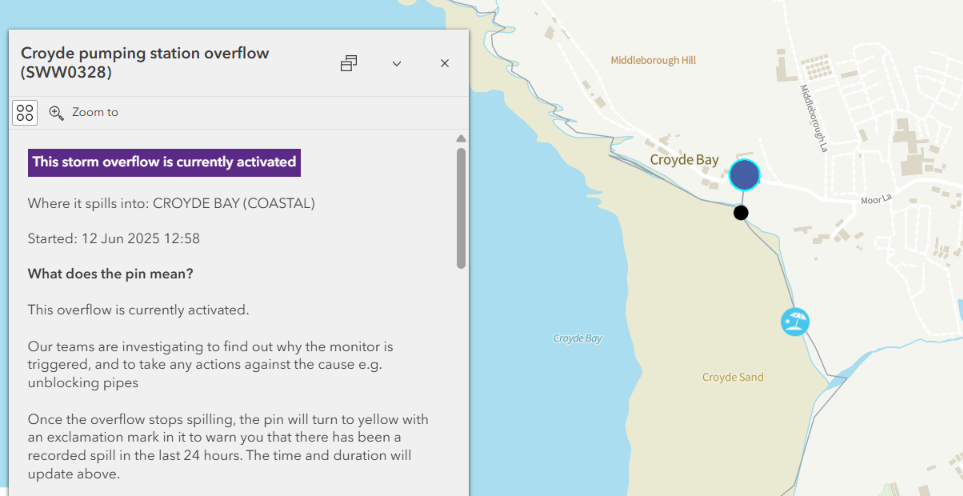Click the Zoom to label
This screenshot has height=496, width=963.
click(95, 112)
